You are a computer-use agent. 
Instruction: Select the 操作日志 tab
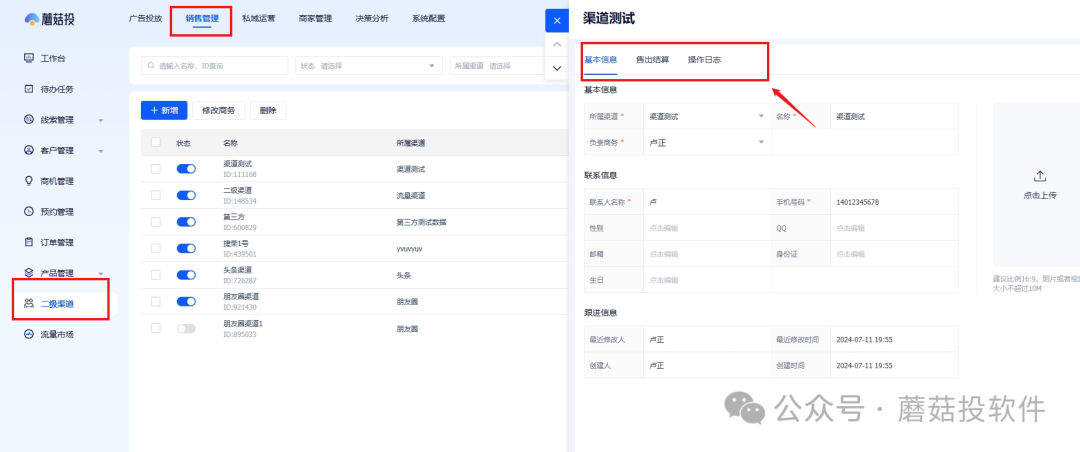(x=705, y=60)
